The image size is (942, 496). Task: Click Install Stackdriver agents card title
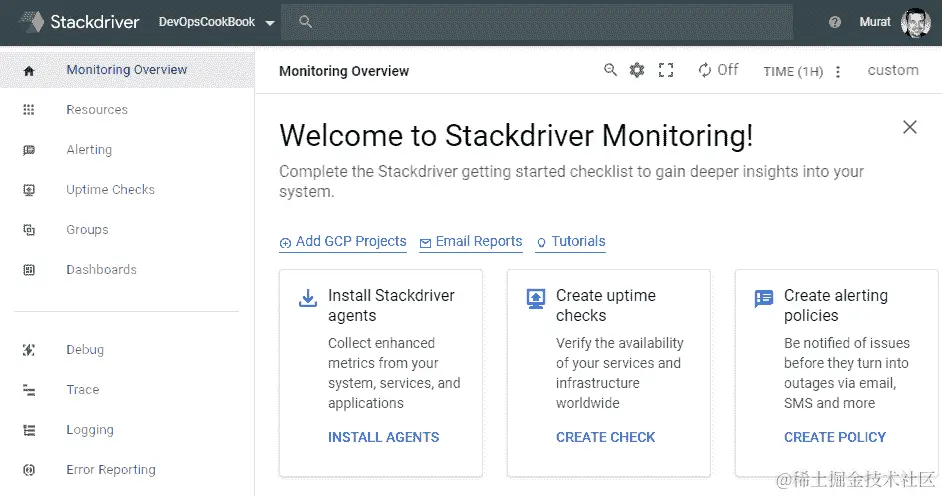(391, 305)
